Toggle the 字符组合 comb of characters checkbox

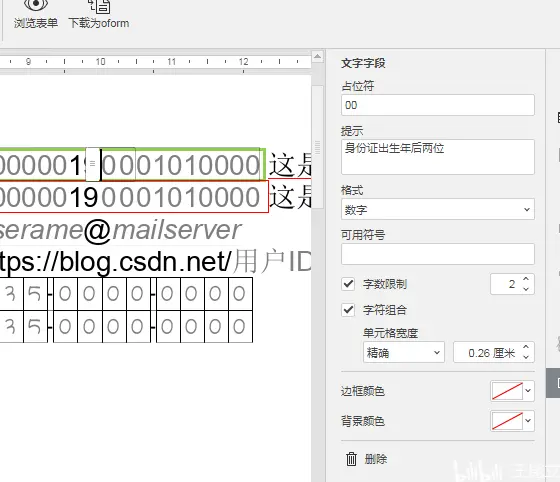pos(348,310)
